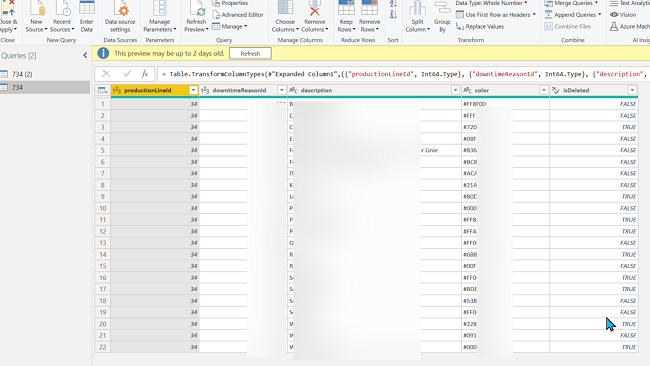This screenshot has width=650, height=366.
Task: Open description column filter dropdown
Action: pos(455,90)
